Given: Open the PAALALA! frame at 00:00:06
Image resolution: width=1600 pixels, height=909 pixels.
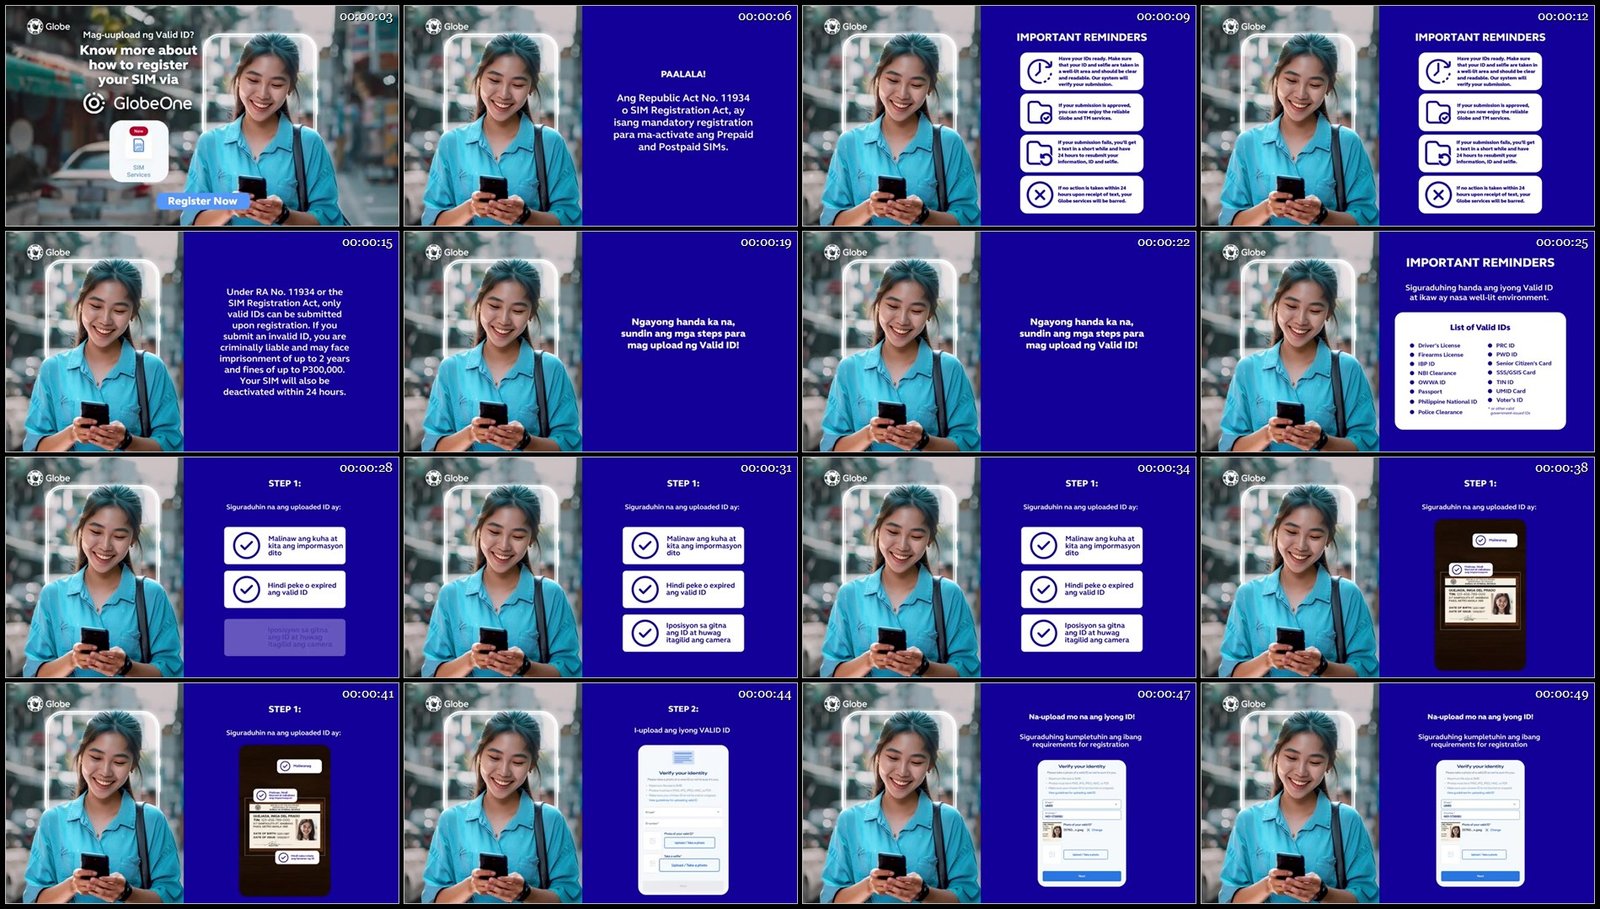Looking at the screenshot, I should pos(601,116).
